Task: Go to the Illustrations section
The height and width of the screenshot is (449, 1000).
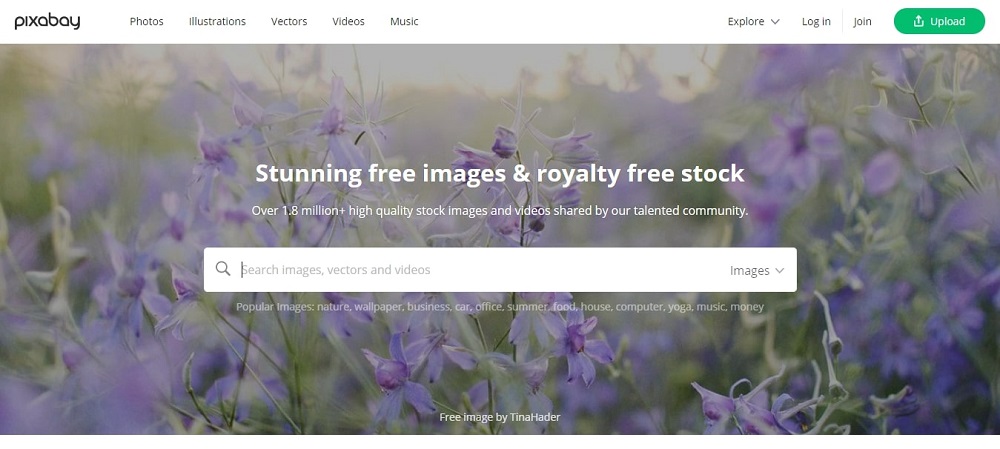Action: click(x=217, y=22)
